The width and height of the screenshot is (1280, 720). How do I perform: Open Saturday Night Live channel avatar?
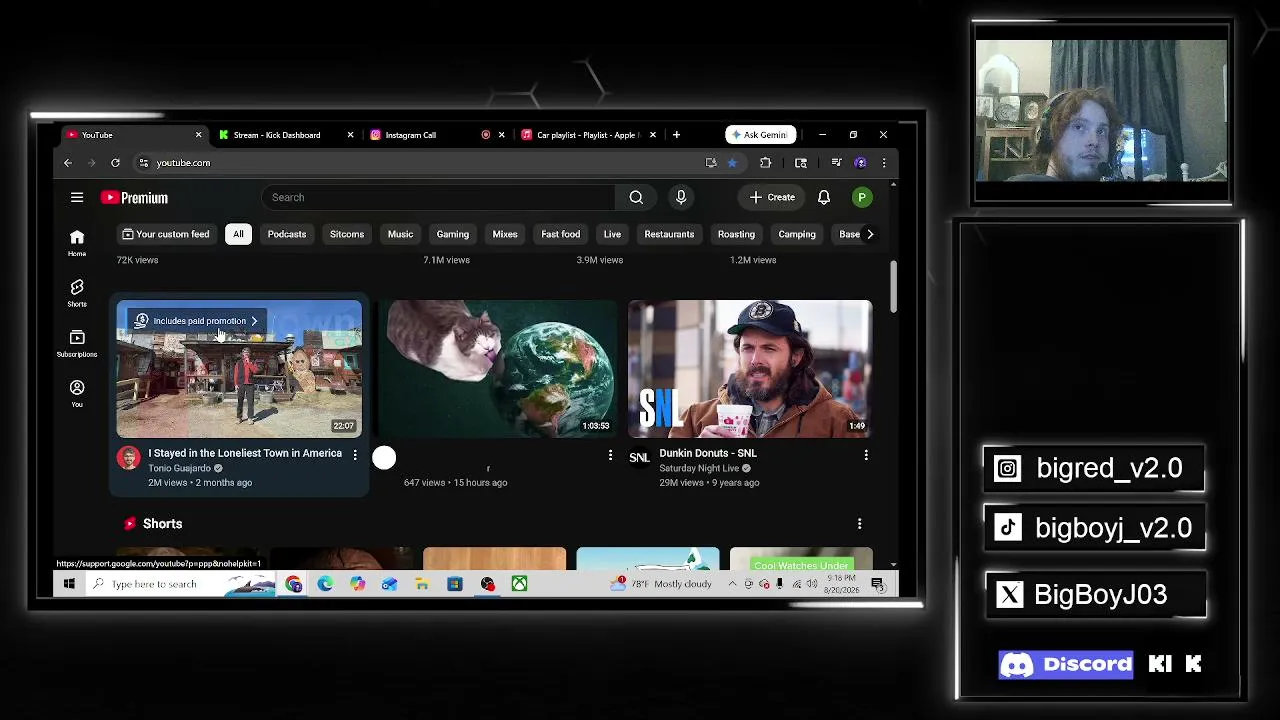[639, 458]
